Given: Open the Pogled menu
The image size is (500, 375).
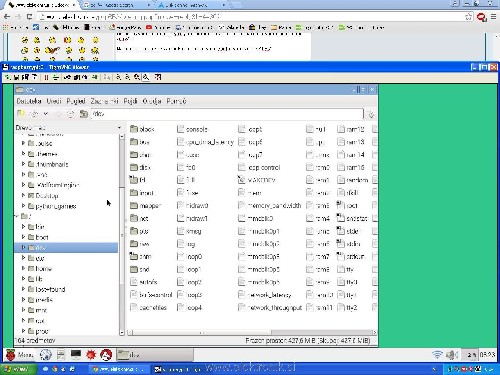Looking at the screenshot, I should tap(76, 101).
